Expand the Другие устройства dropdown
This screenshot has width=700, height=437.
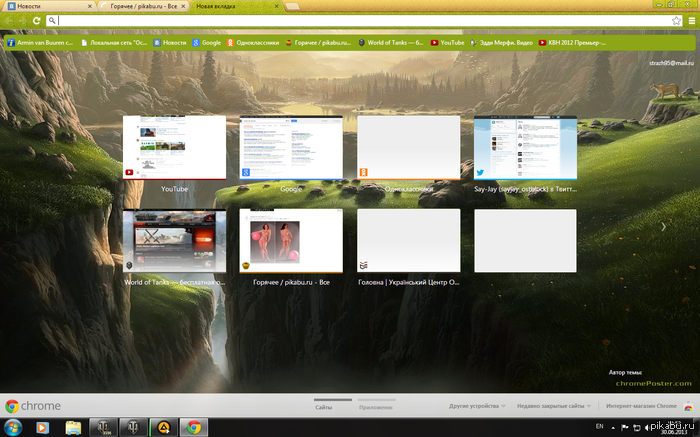pos(477,406)
